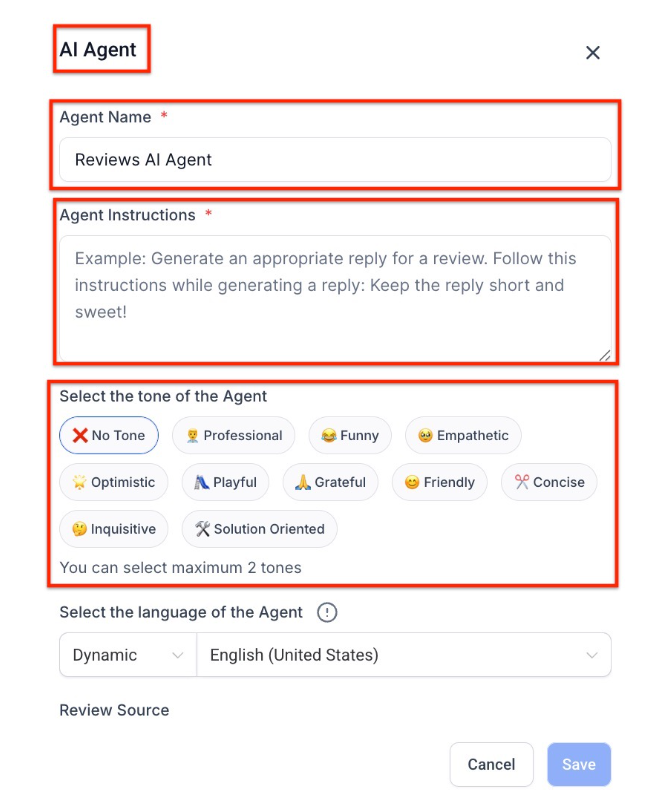Select the Inquisitive tone chip

[x=113, y=529]
